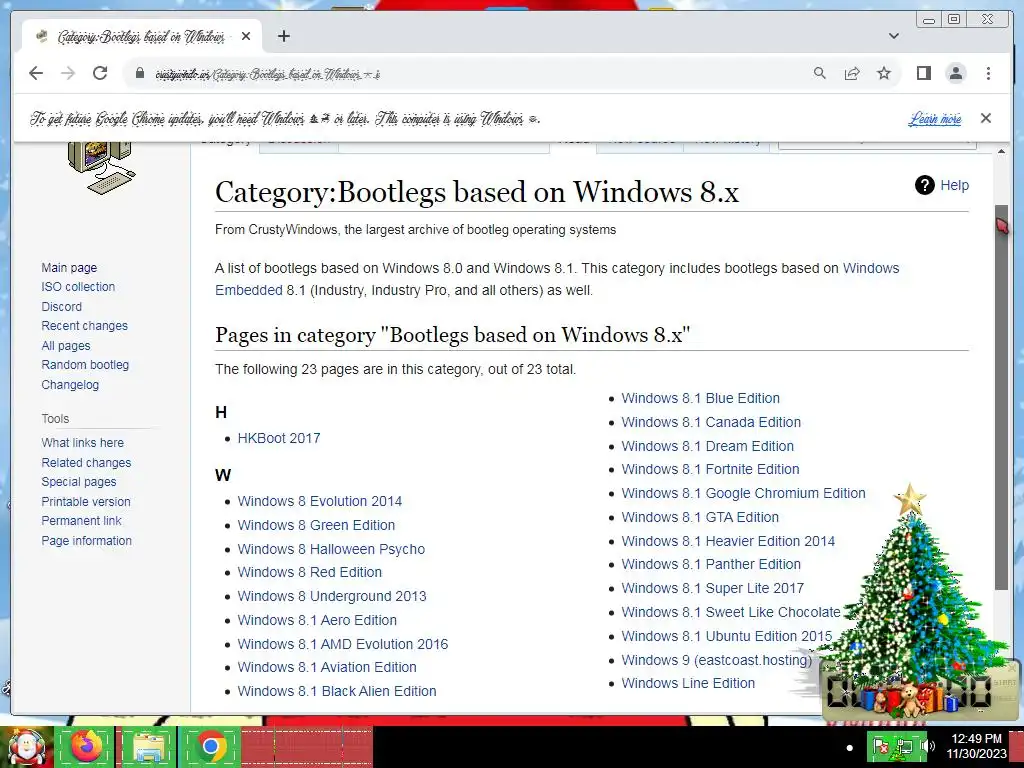Open the volume tray icon
The image size is (1024, 768).
click(x=927, y=746)
